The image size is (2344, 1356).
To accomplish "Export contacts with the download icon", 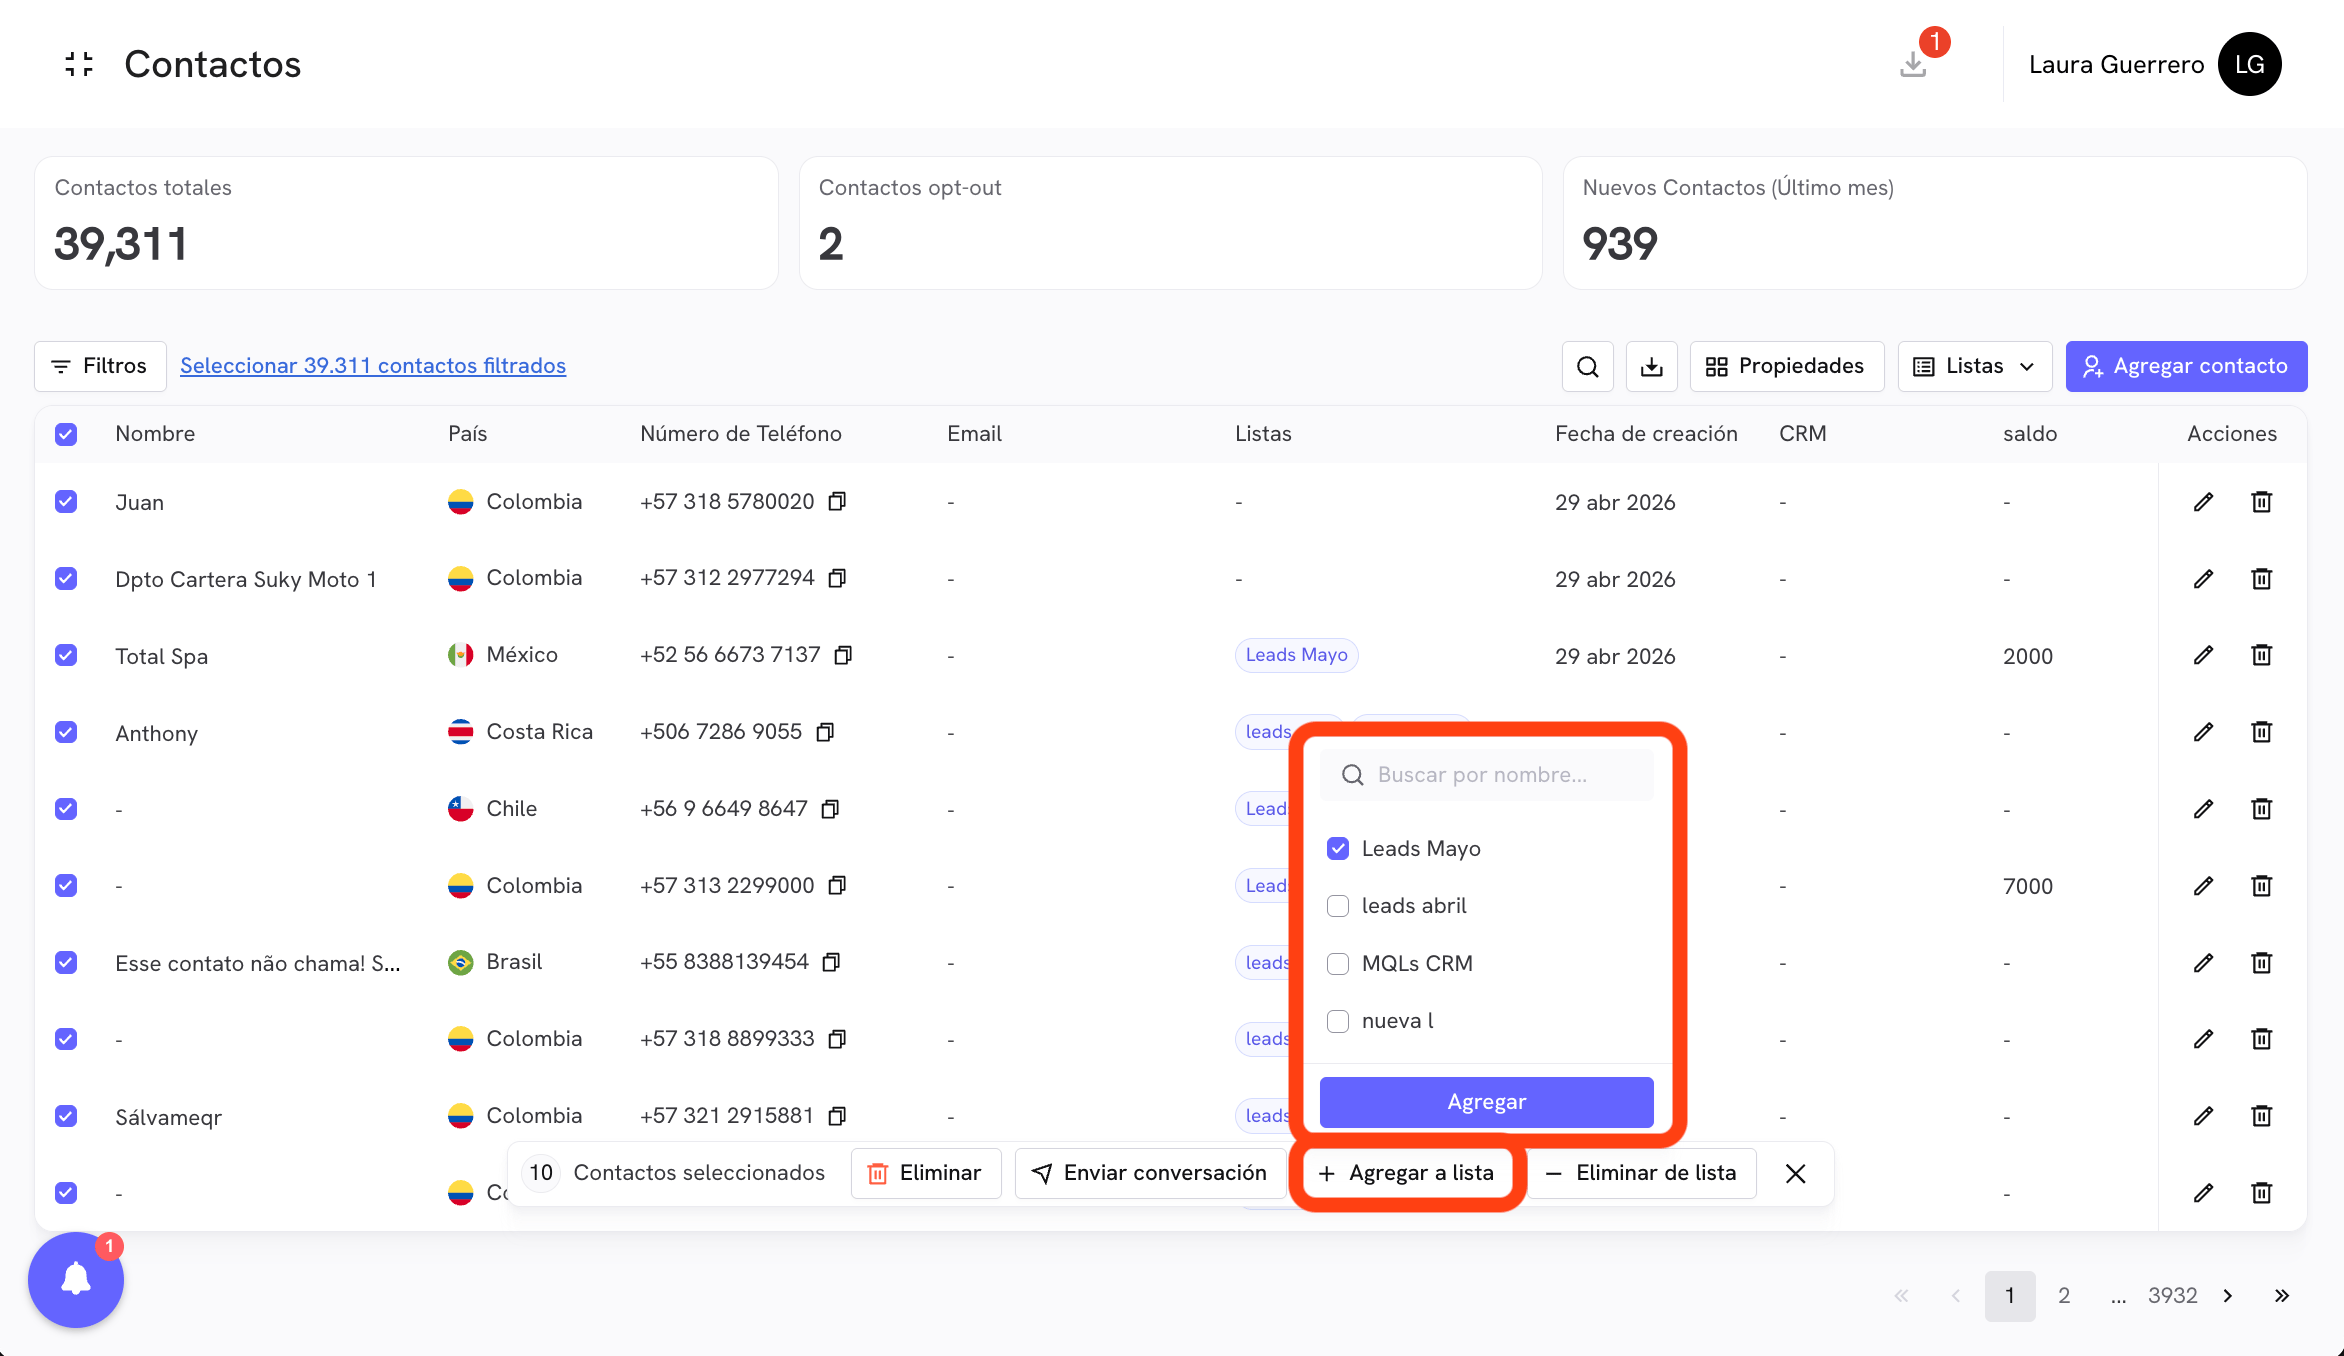I will pyautogui.click(x=1652, y=366).
